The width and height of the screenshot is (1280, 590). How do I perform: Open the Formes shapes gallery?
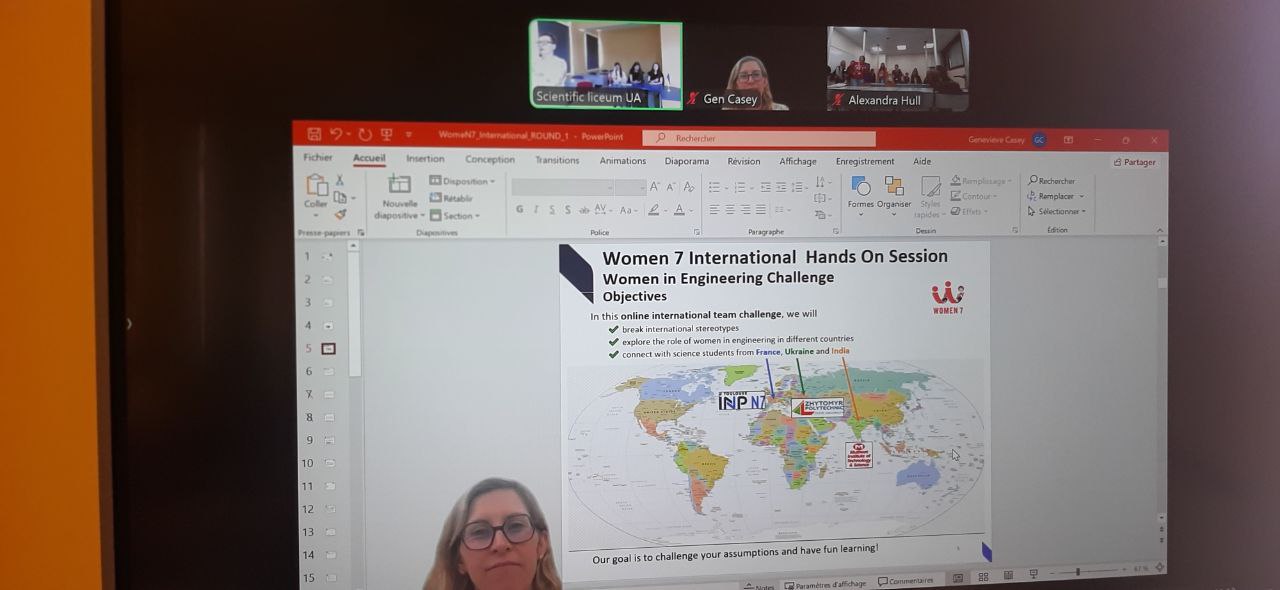861,193
